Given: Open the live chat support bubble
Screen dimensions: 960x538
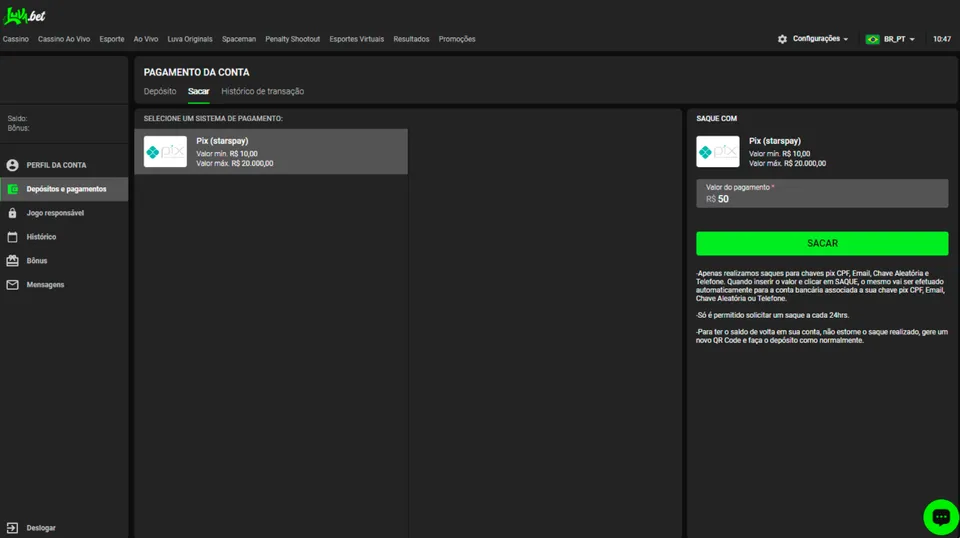Looking at the screenshot, I should pos(940,517).
